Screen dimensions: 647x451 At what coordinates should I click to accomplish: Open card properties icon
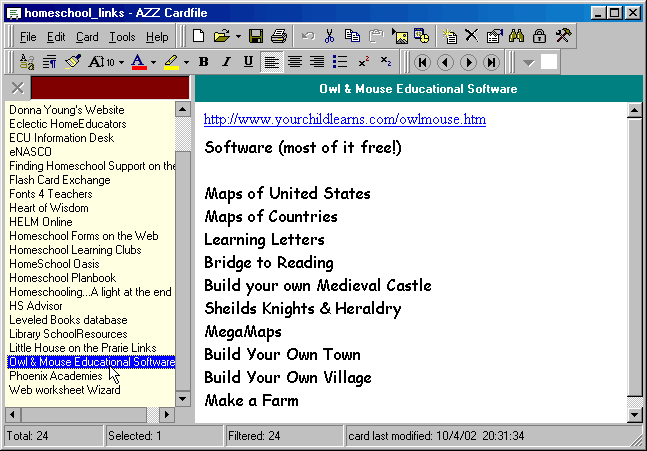tap(494, 36)
